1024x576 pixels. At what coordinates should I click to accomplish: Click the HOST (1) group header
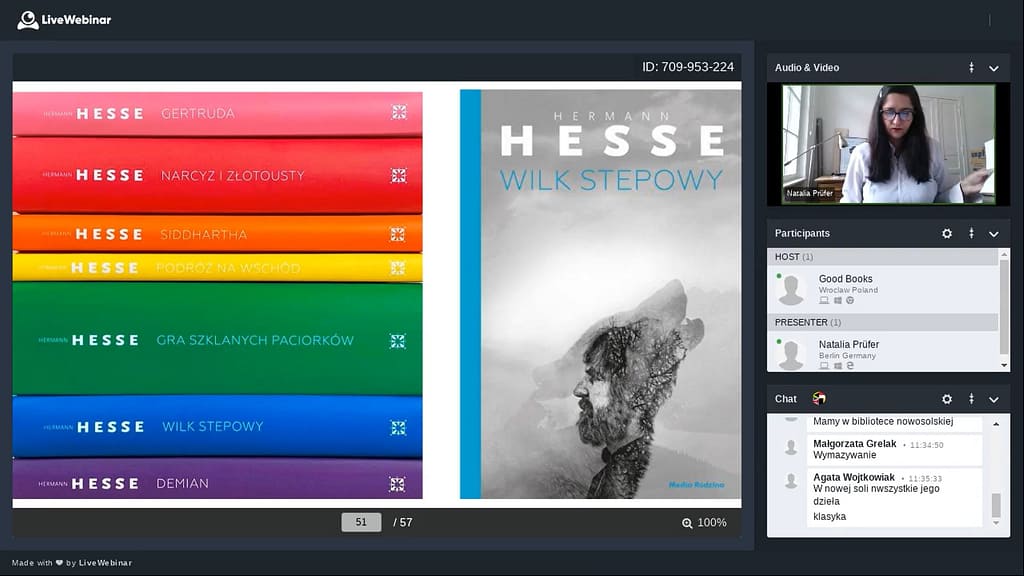tap(882, 257)
